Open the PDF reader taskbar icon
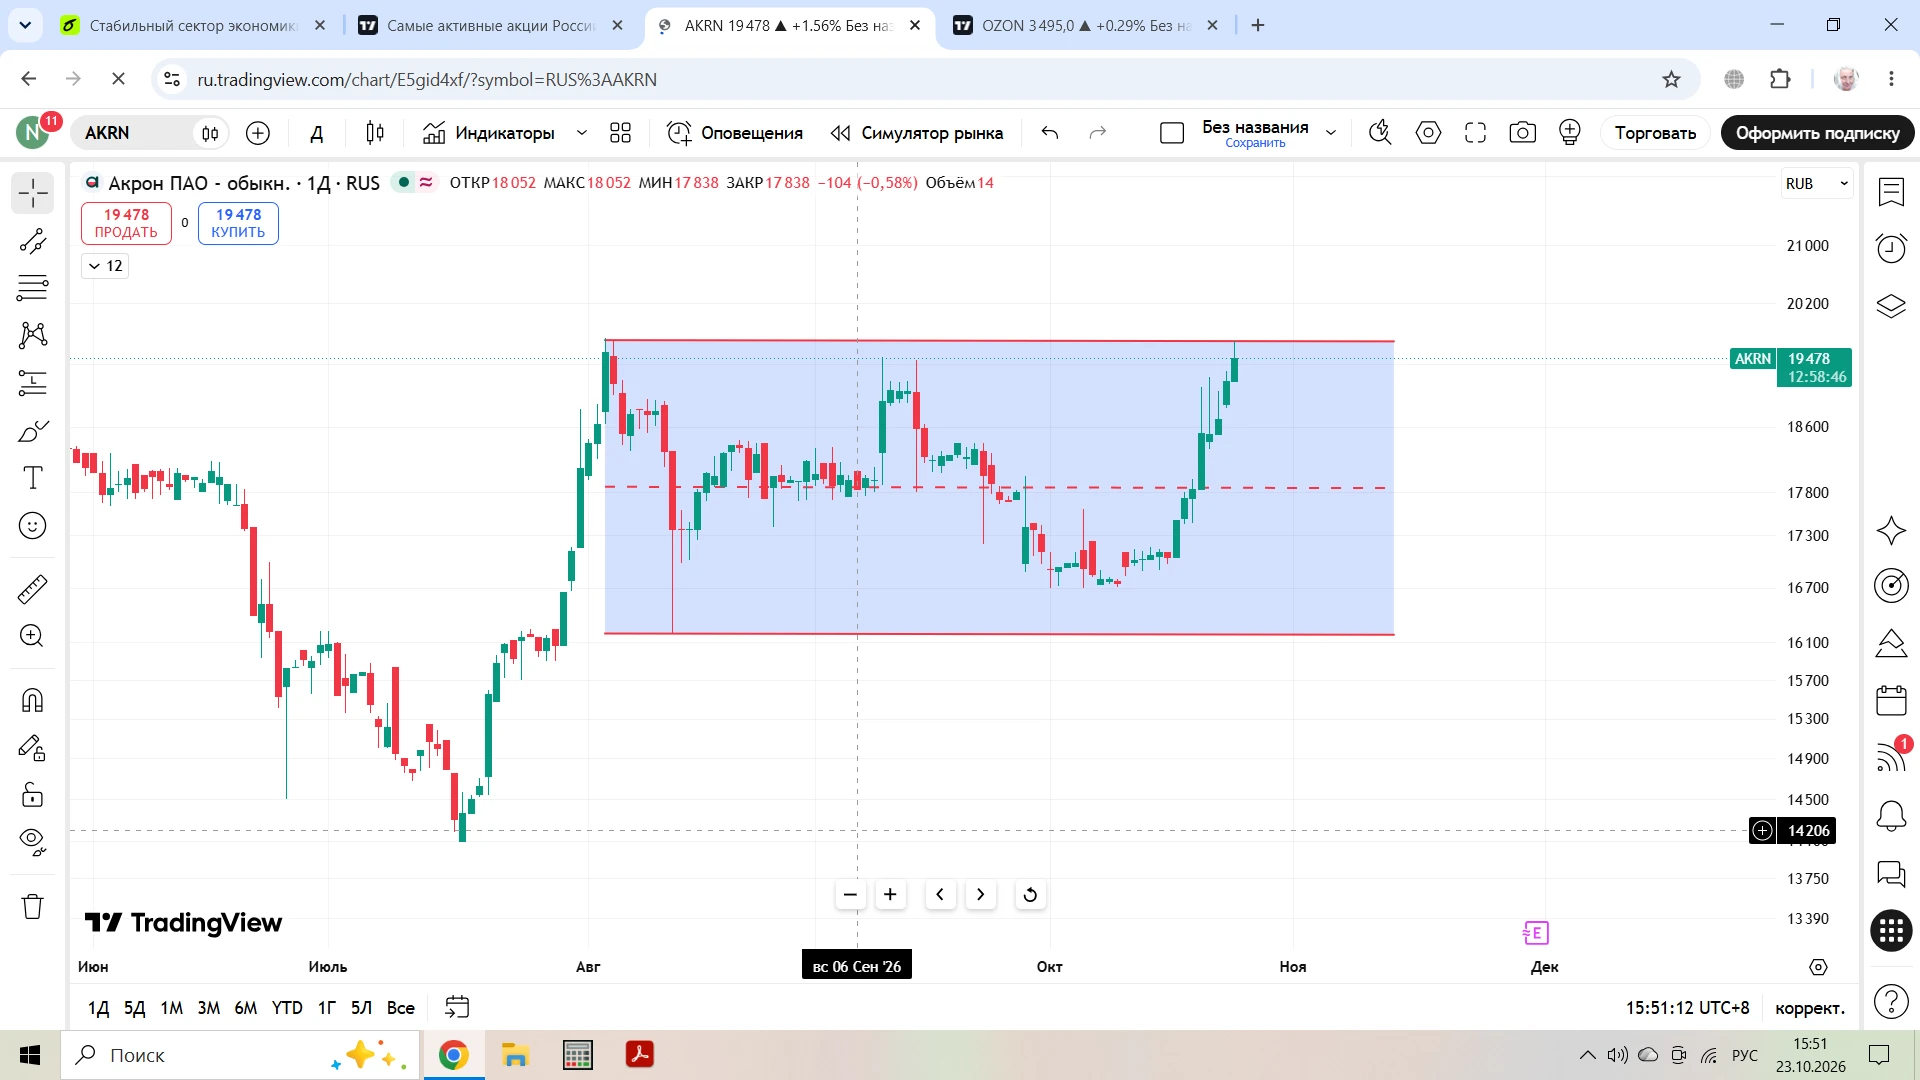Image resolution: width=1920 pixels, height=1080 pixels. click(640, 1055)
